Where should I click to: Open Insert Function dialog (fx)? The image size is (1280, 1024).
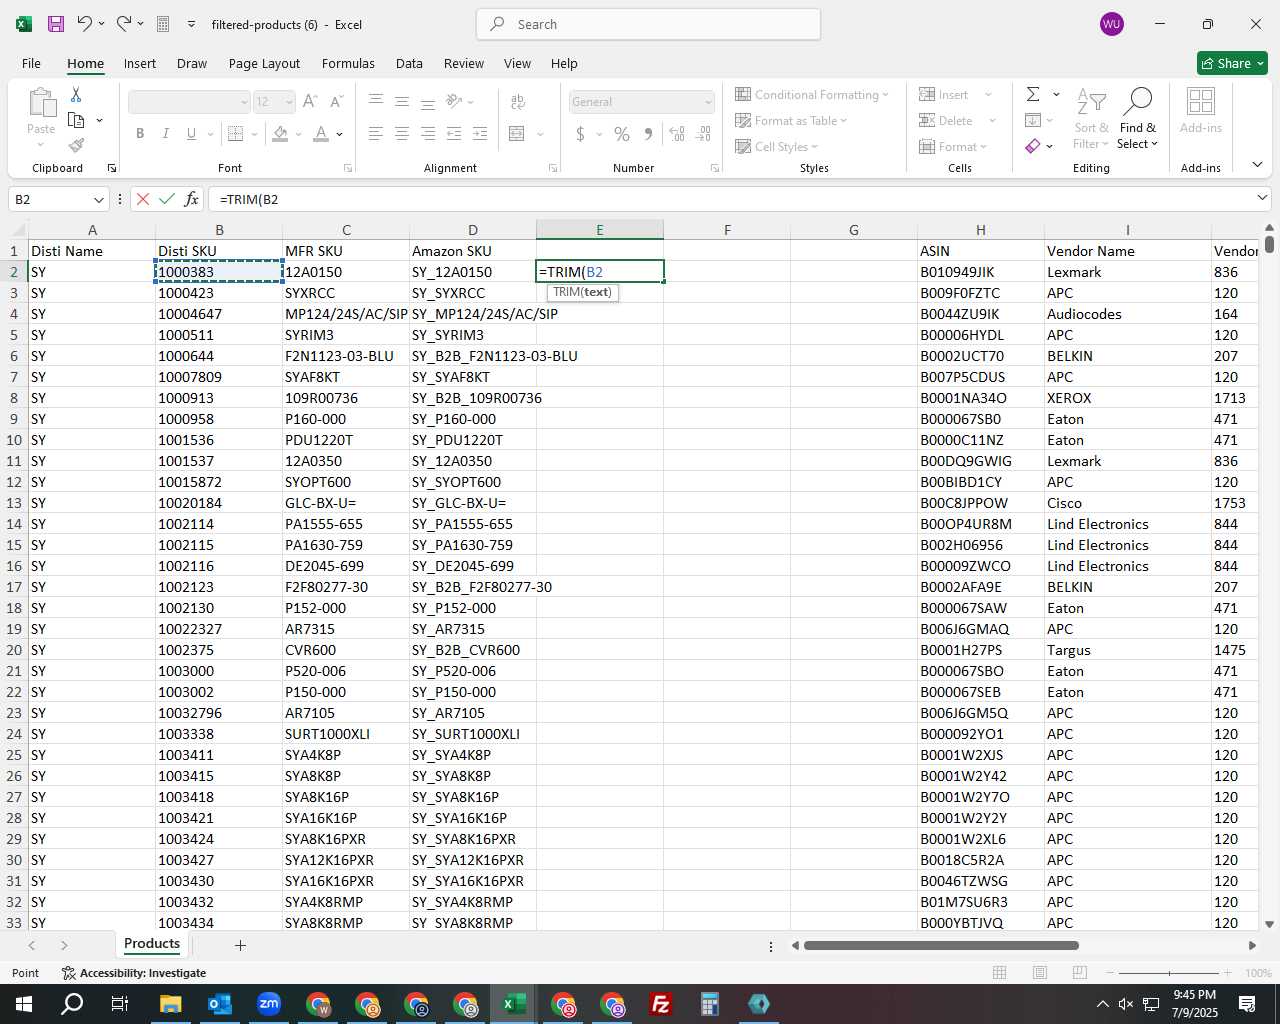click(x=191, y=199)
